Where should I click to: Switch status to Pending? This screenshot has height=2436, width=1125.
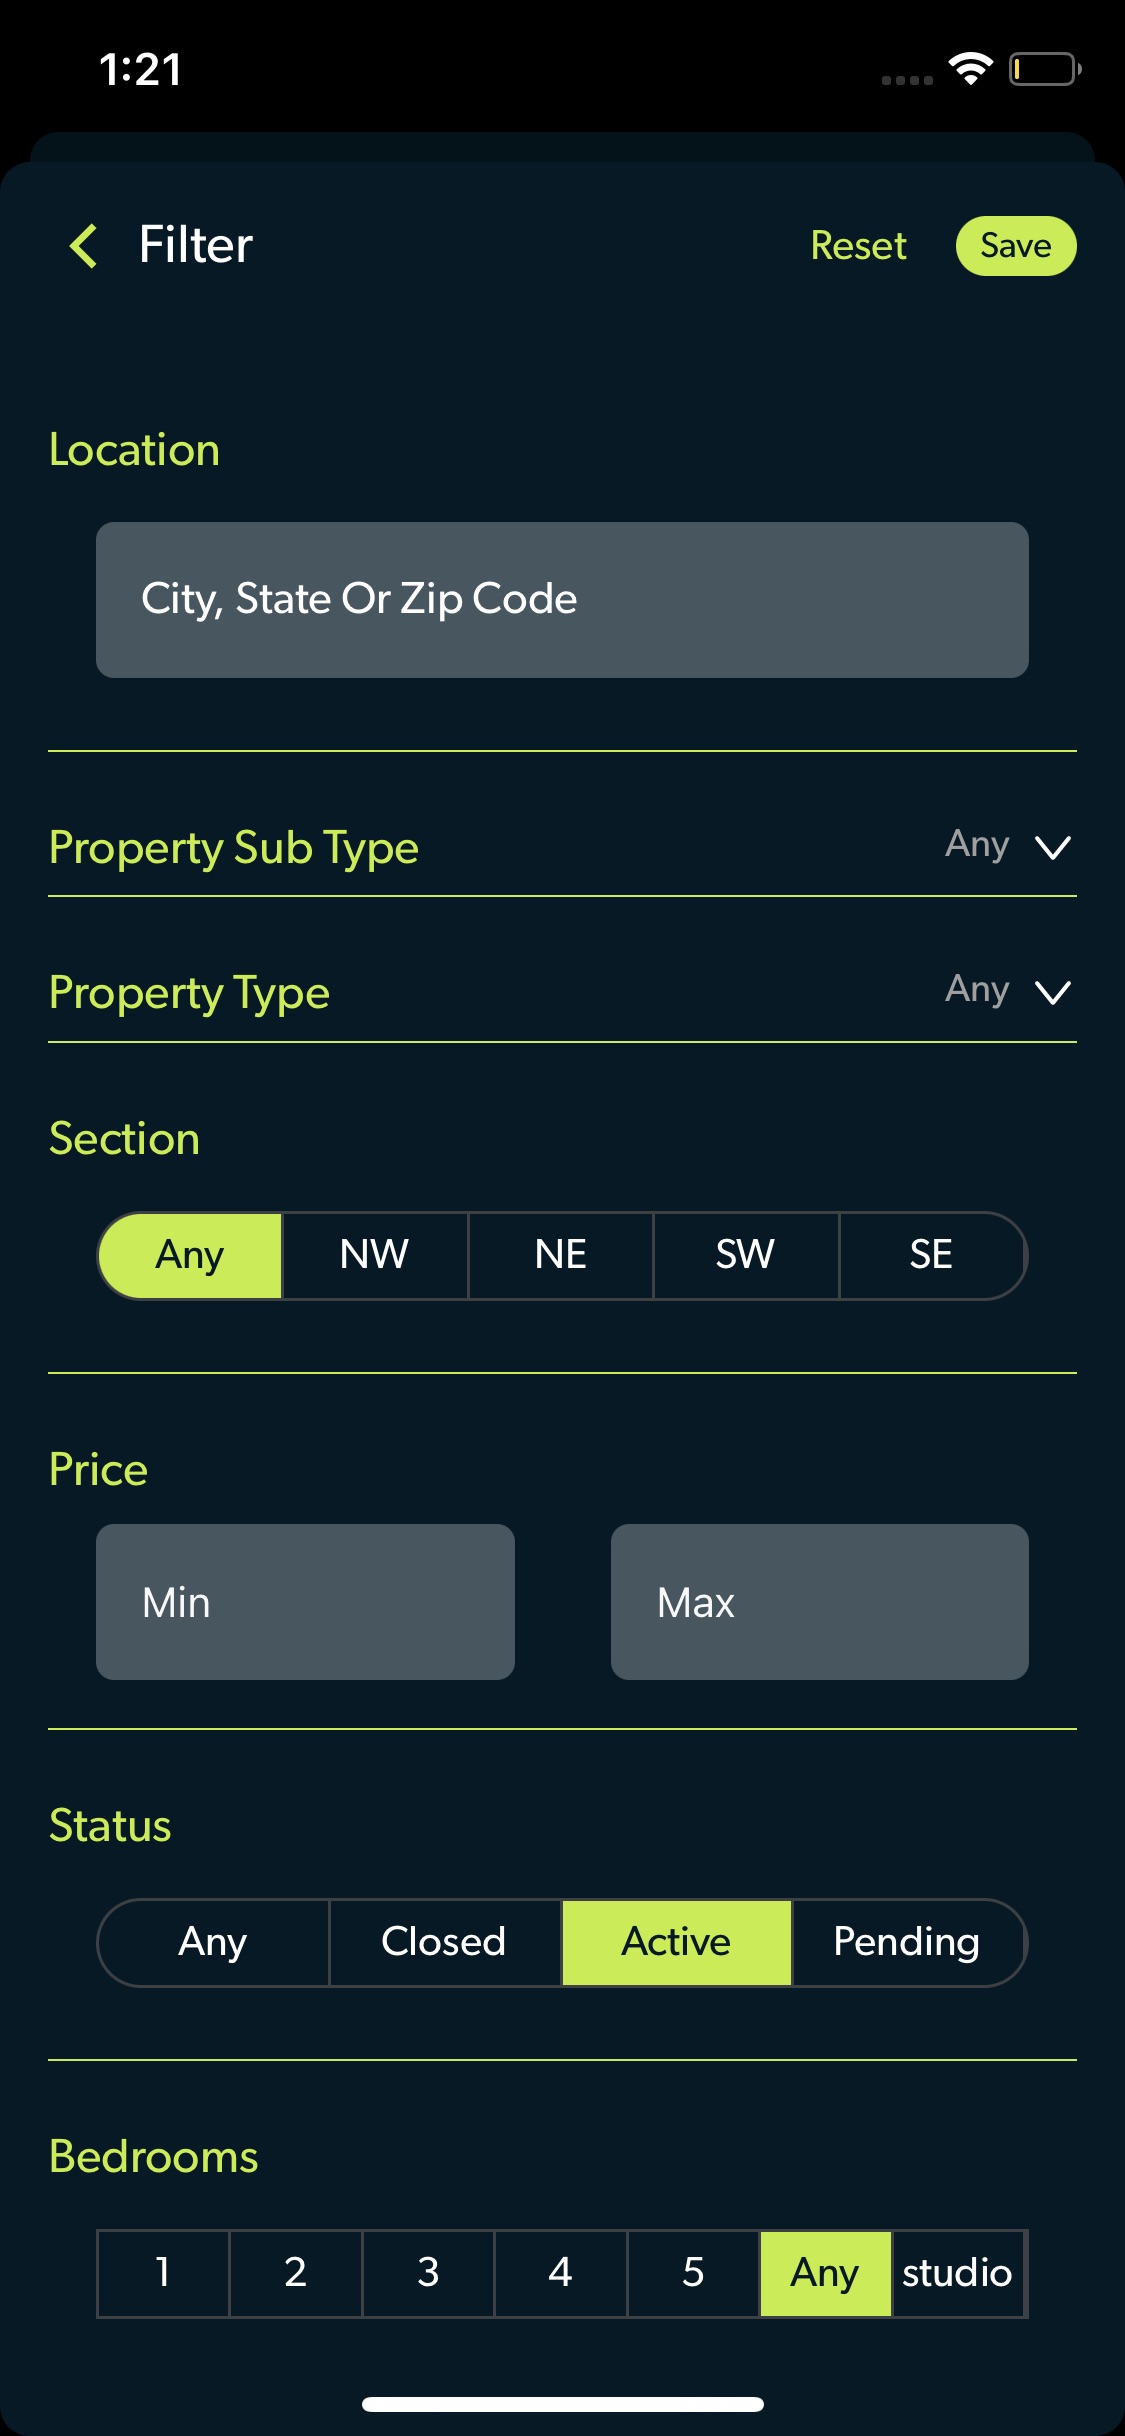point(908,1942)
